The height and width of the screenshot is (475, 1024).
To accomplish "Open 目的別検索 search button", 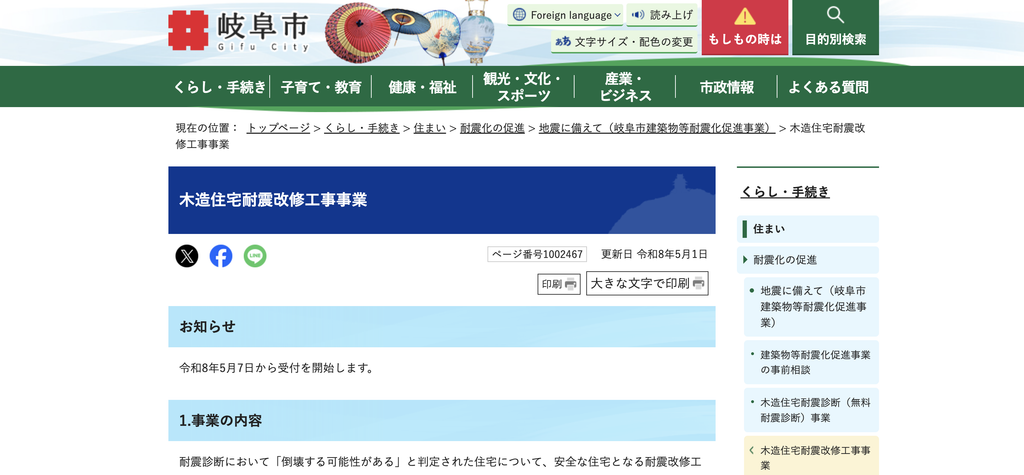I will (835, 27).
